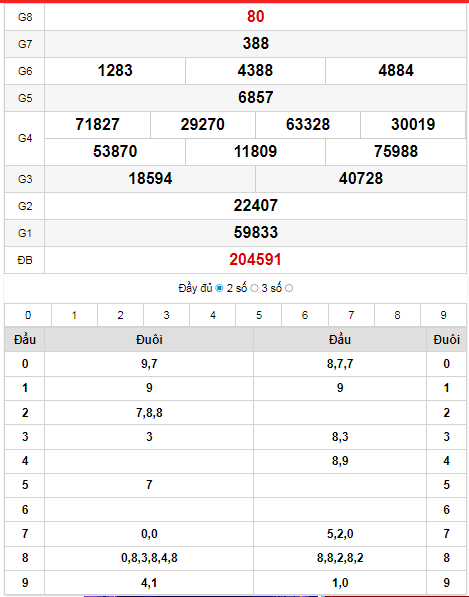Viewport: 469px width, 597px height.
Task: Select the G3 result 18594
Action: [150, 179]
